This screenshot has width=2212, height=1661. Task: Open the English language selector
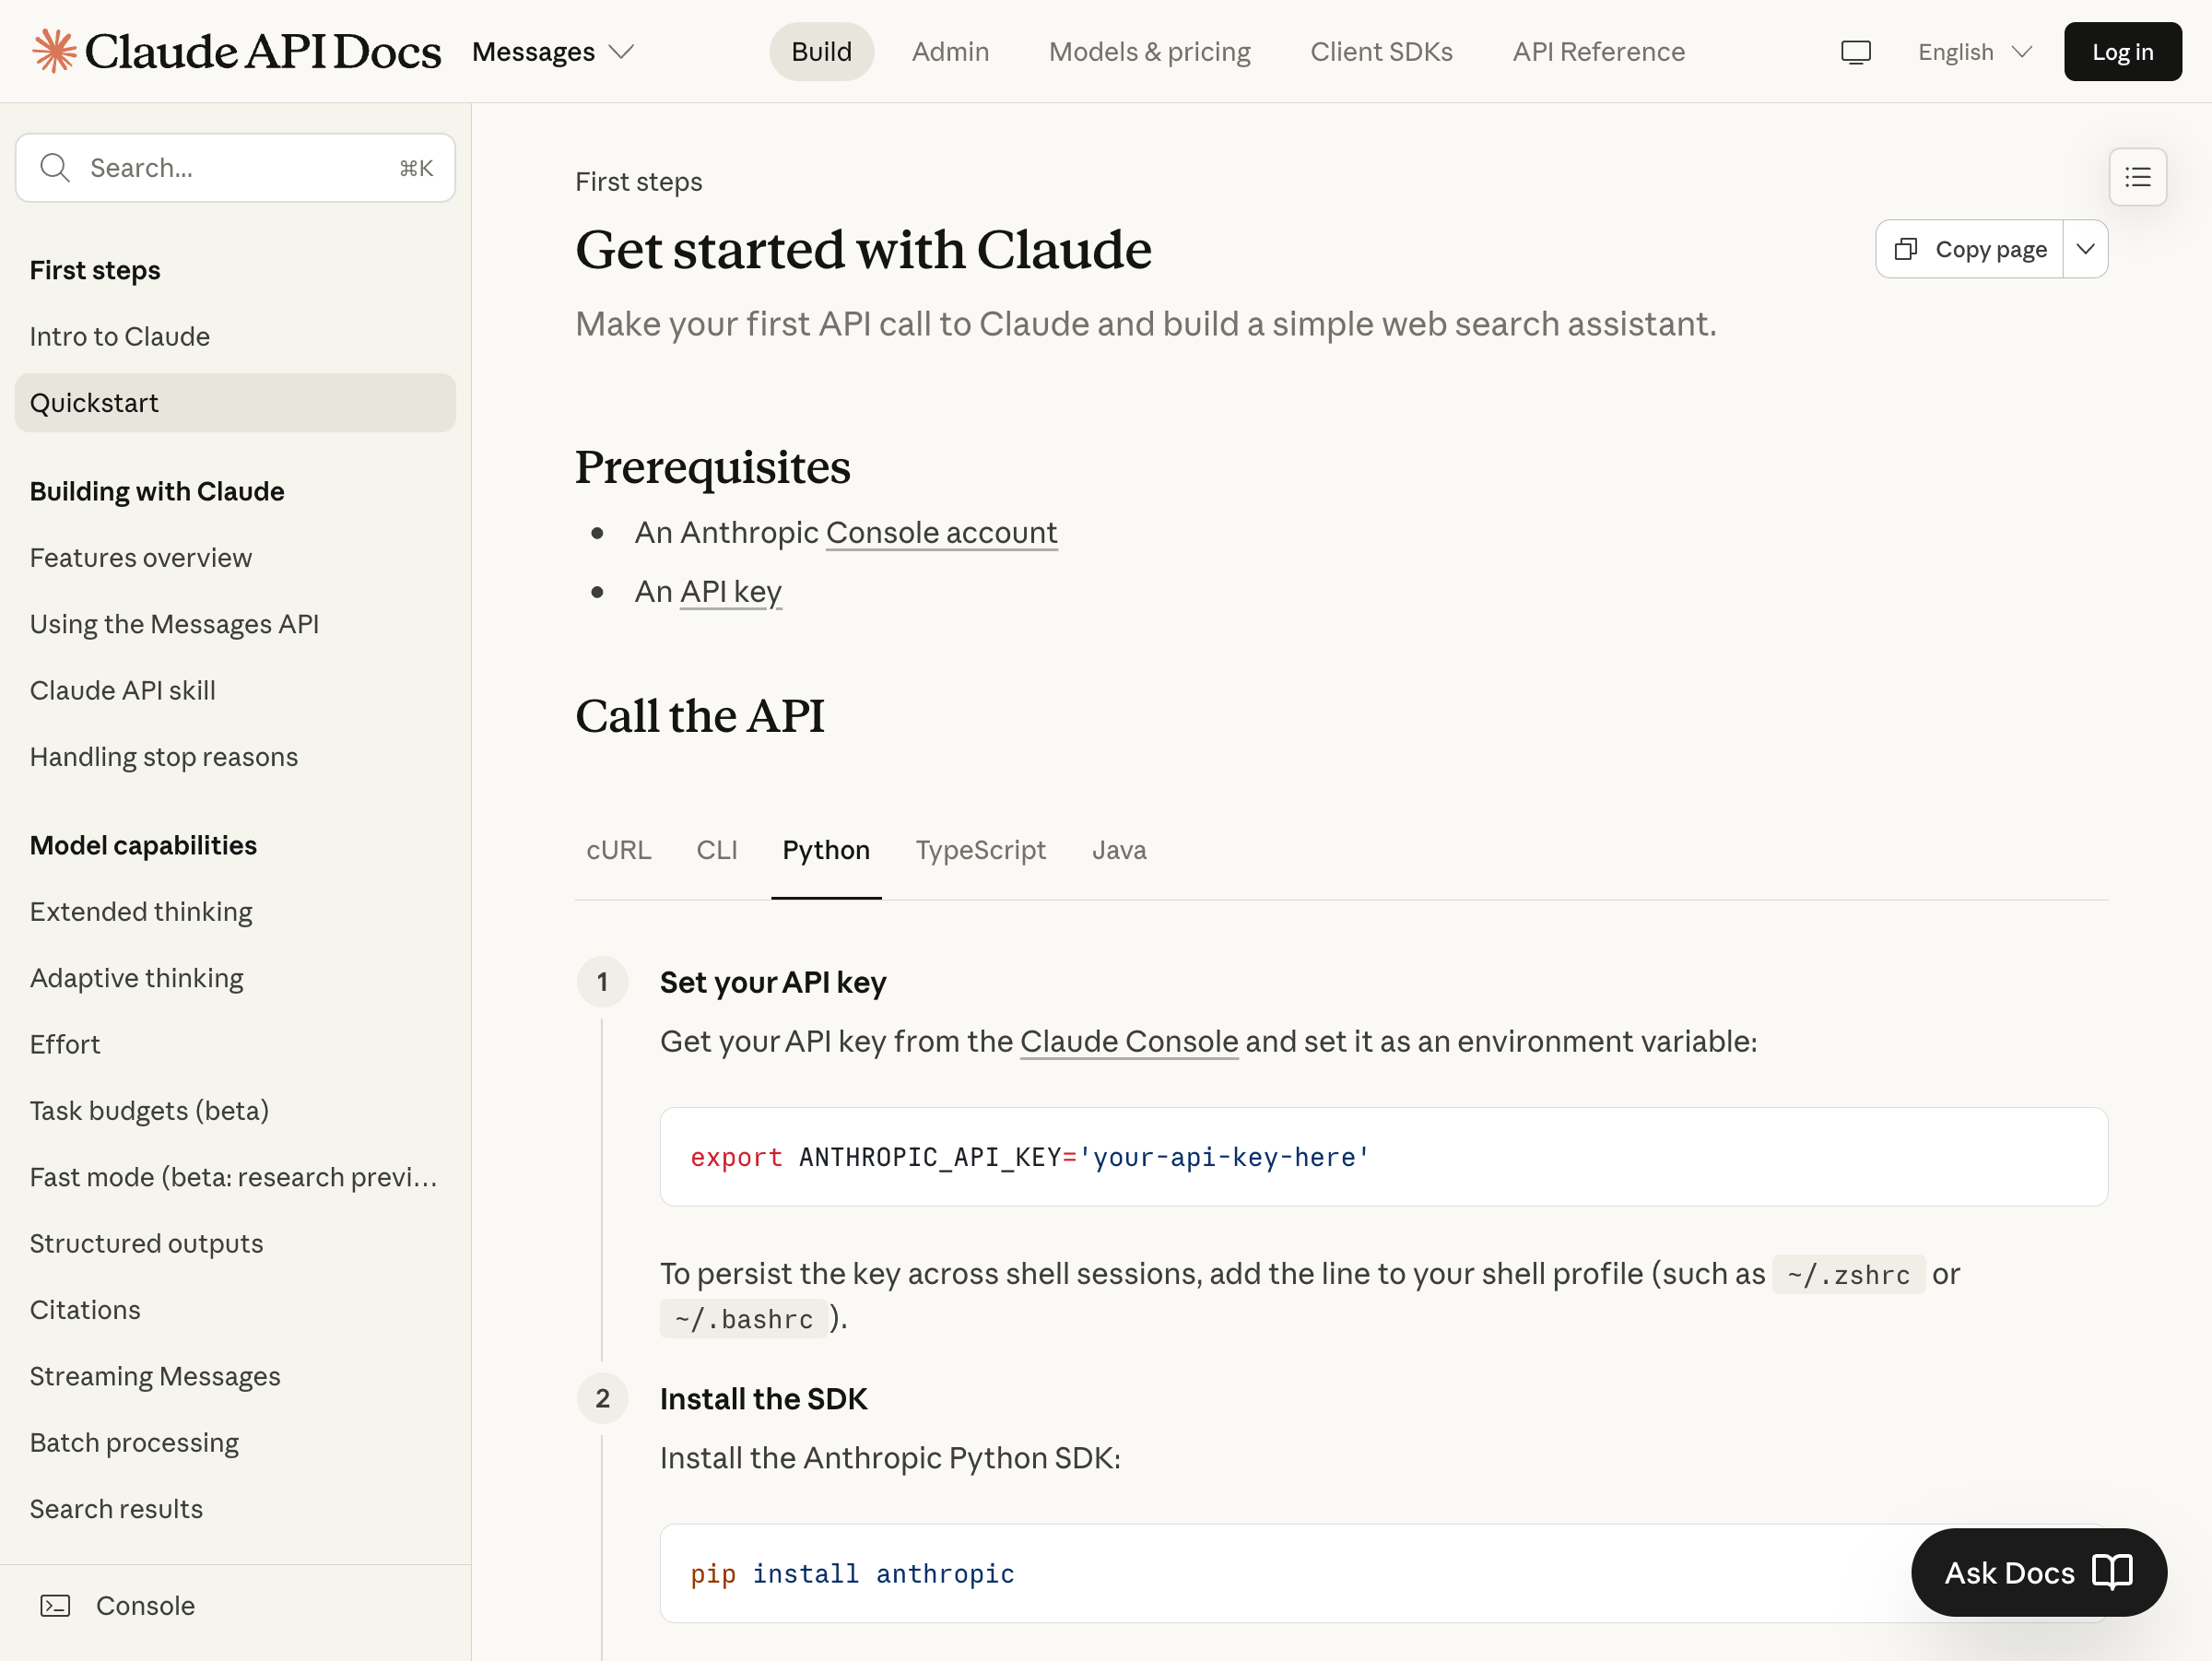1974,52
